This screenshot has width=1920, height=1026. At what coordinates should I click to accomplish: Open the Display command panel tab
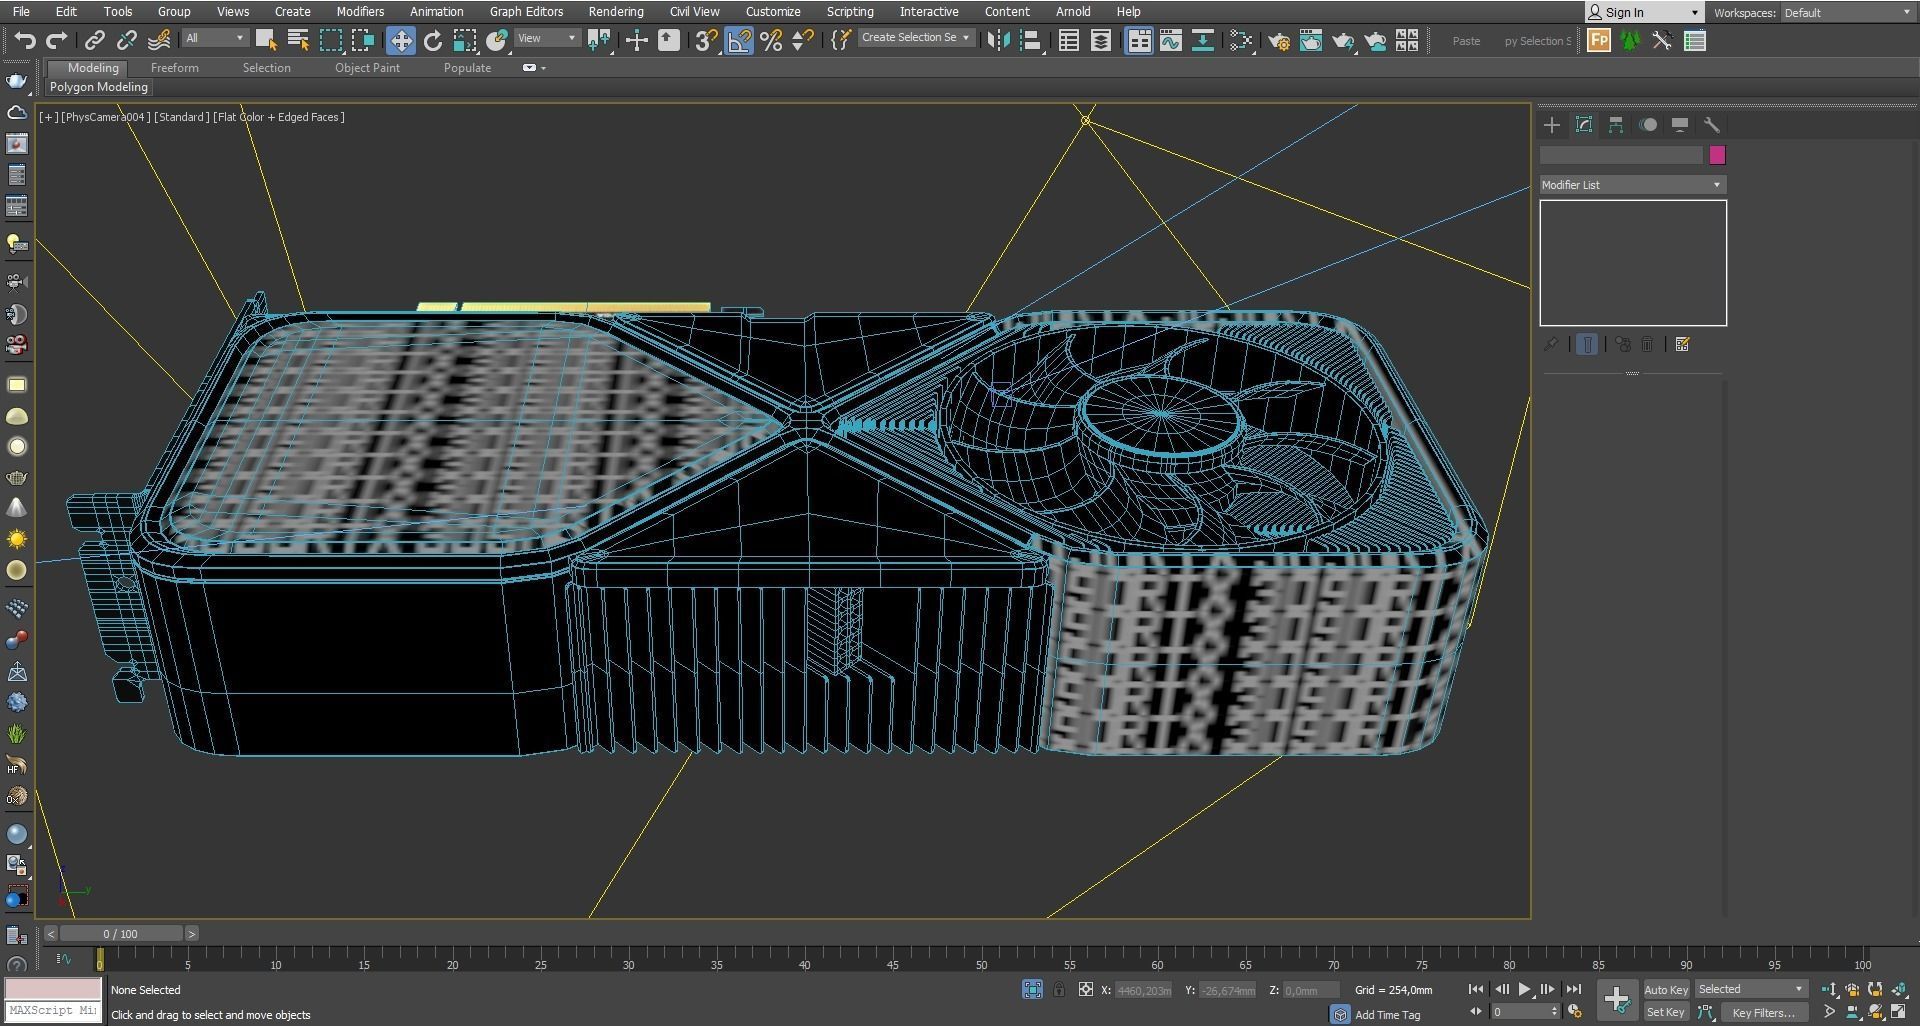(1680, 125)
